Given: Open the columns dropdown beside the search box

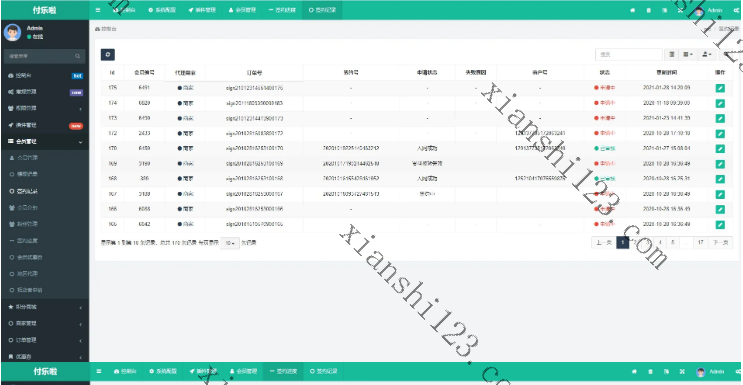Looking at the screenshot, I should pos(688,55).
